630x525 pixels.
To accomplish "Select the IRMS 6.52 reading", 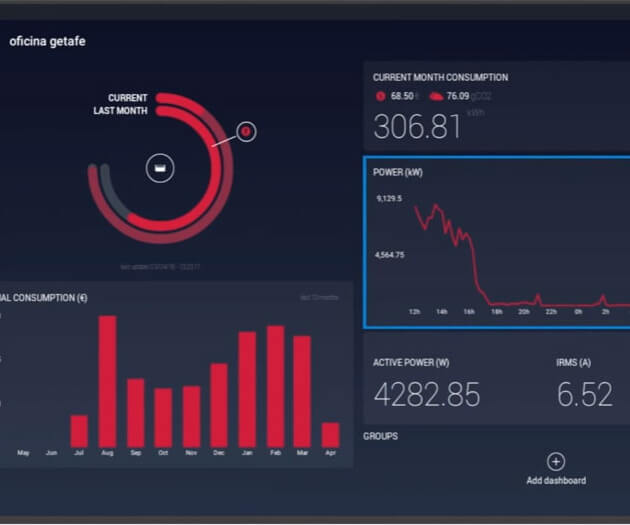I will 584,394.
